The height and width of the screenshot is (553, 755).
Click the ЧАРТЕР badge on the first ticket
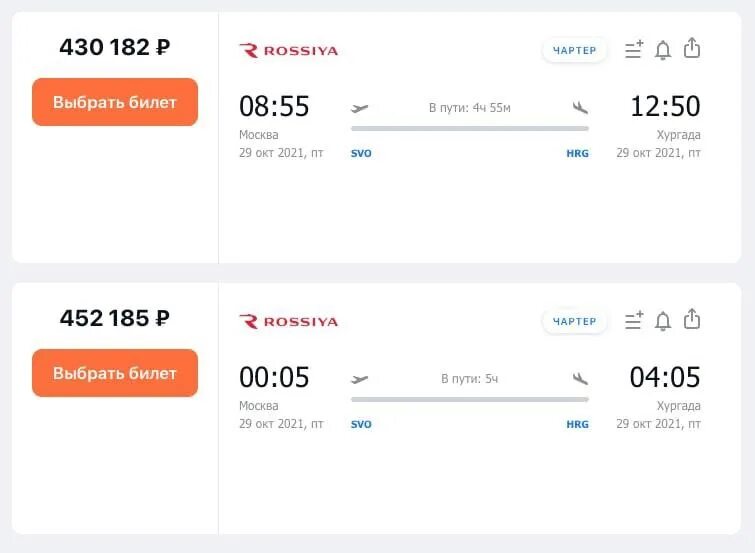pos(574,51)
